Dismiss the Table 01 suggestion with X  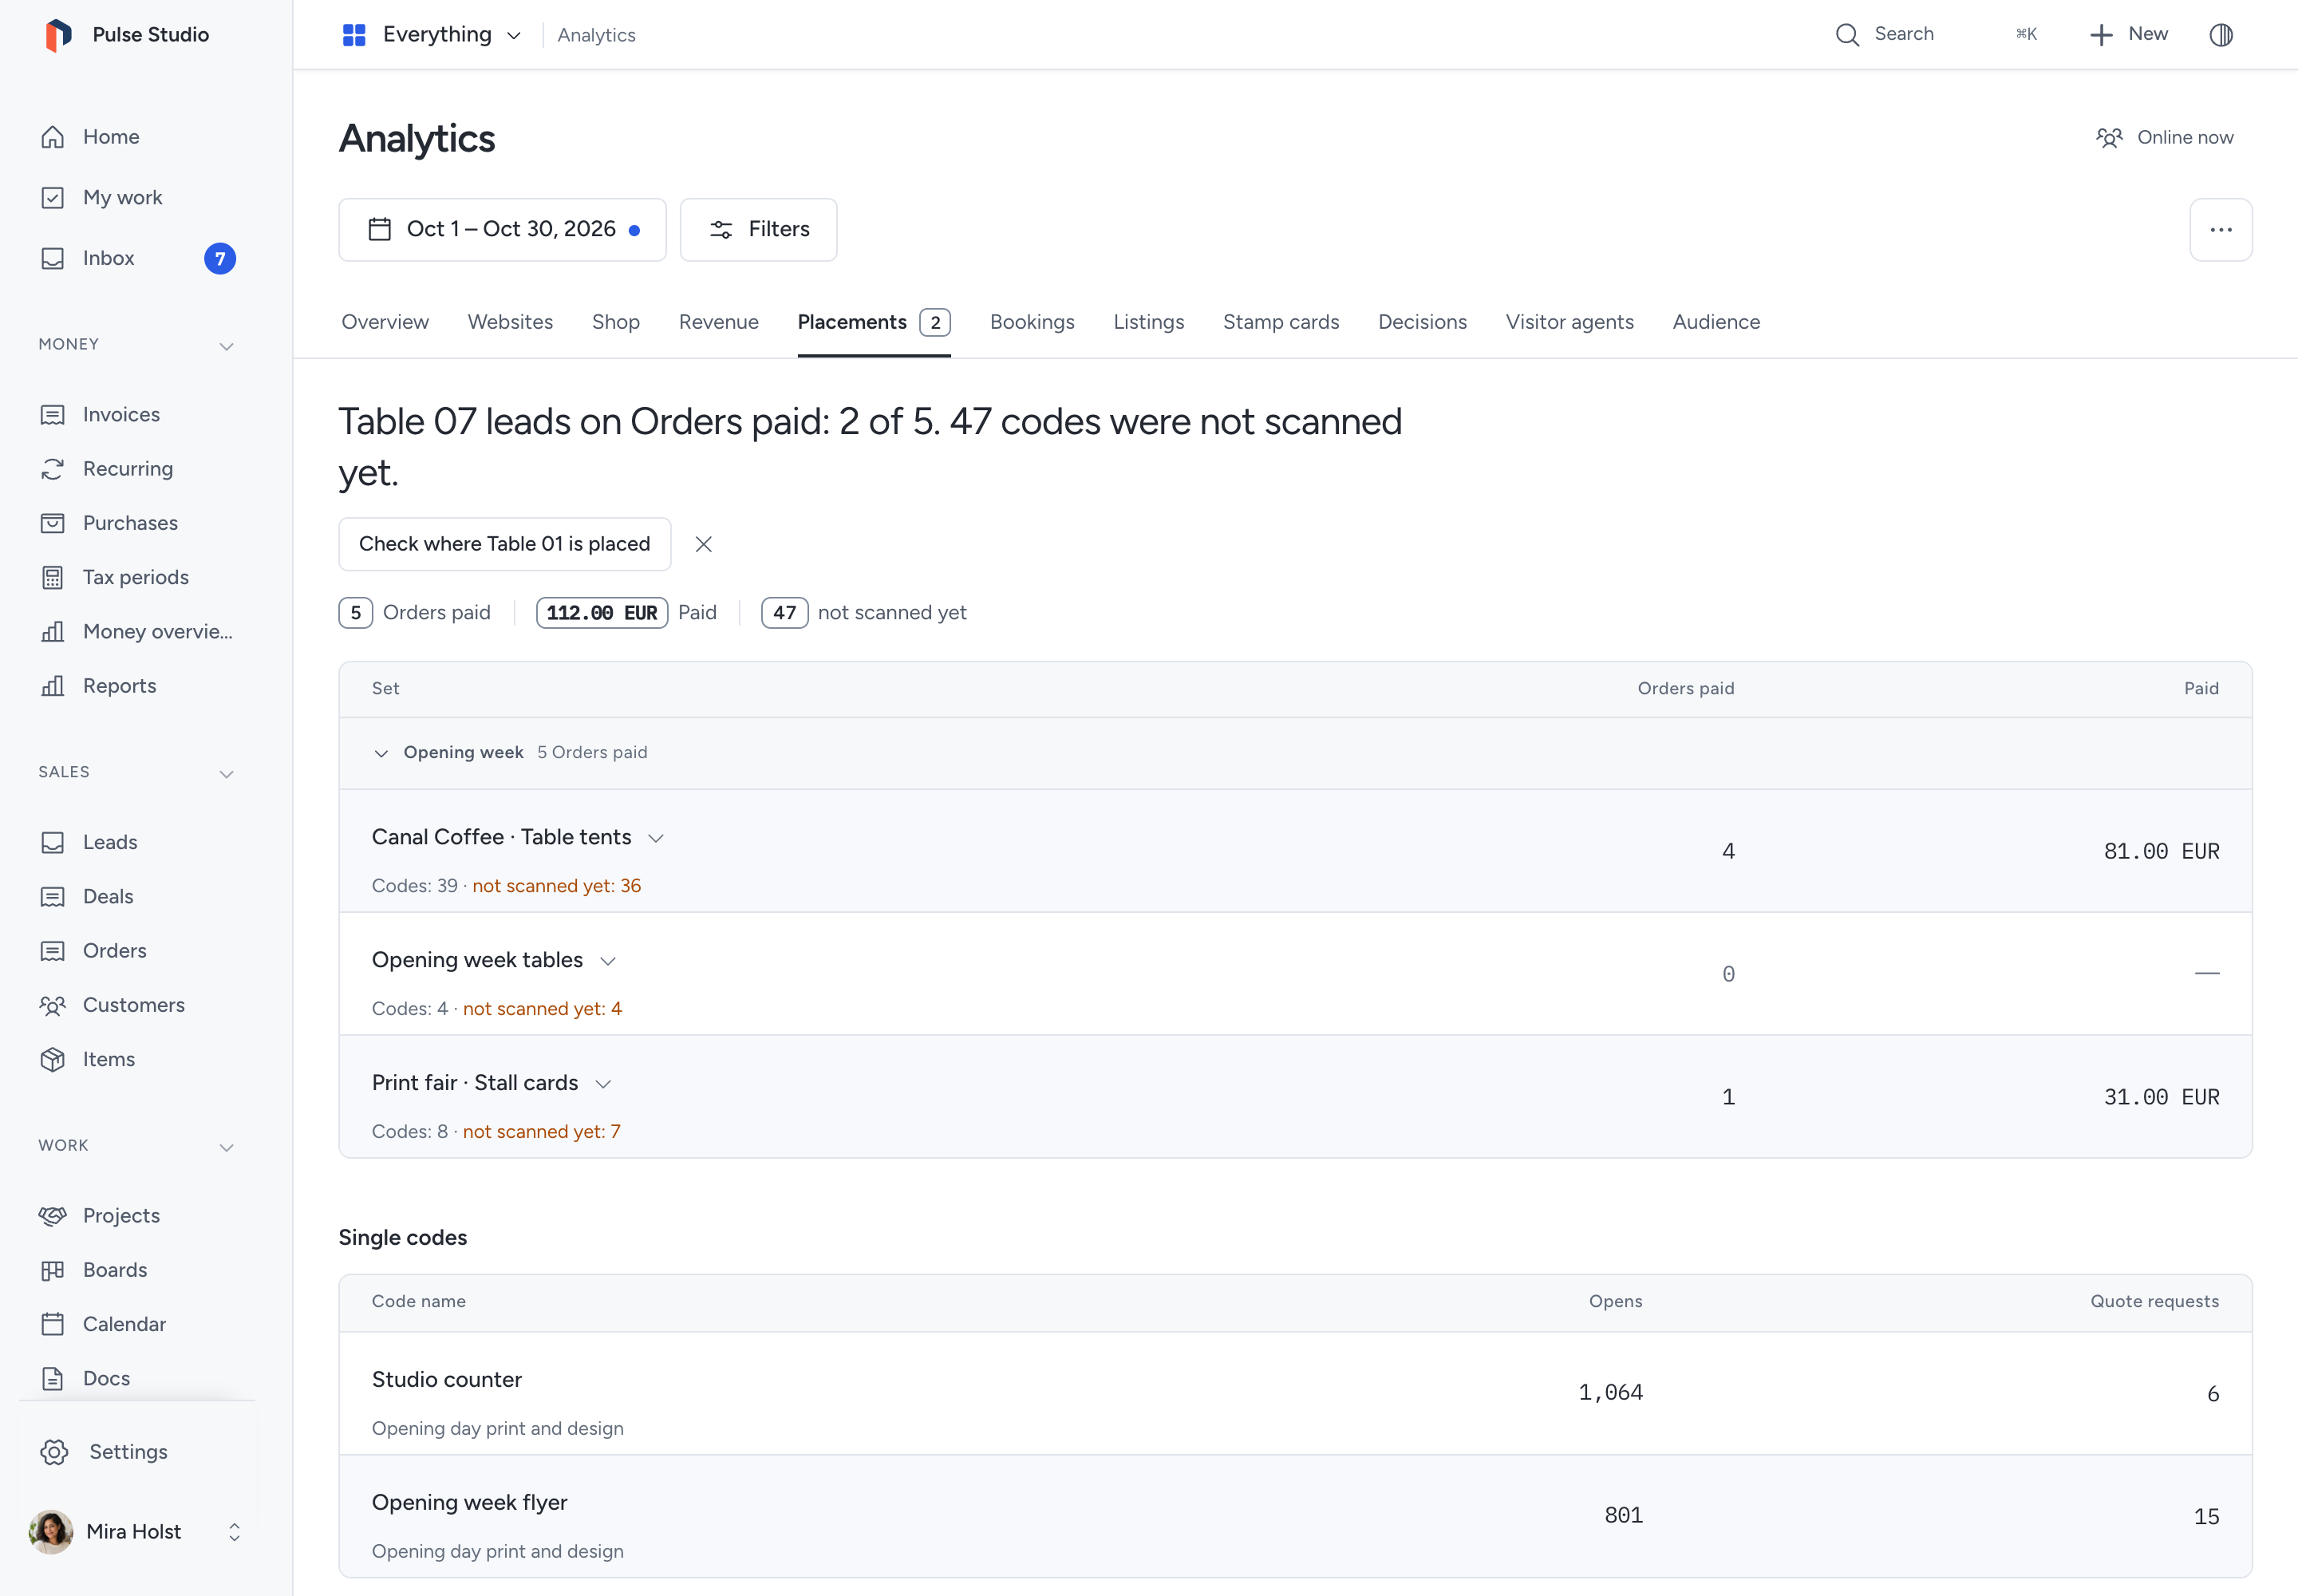point(704,544)
